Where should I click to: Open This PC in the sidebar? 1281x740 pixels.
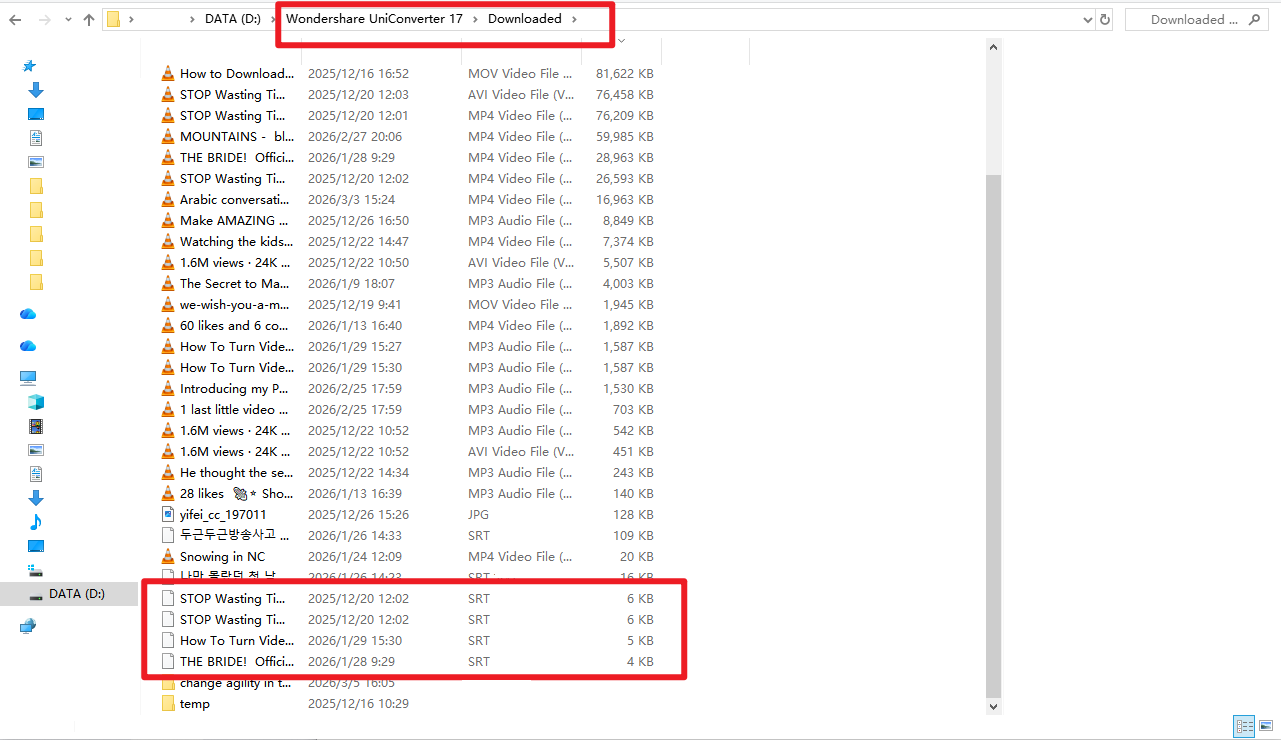pyautogui.click(x=29, y=377)
